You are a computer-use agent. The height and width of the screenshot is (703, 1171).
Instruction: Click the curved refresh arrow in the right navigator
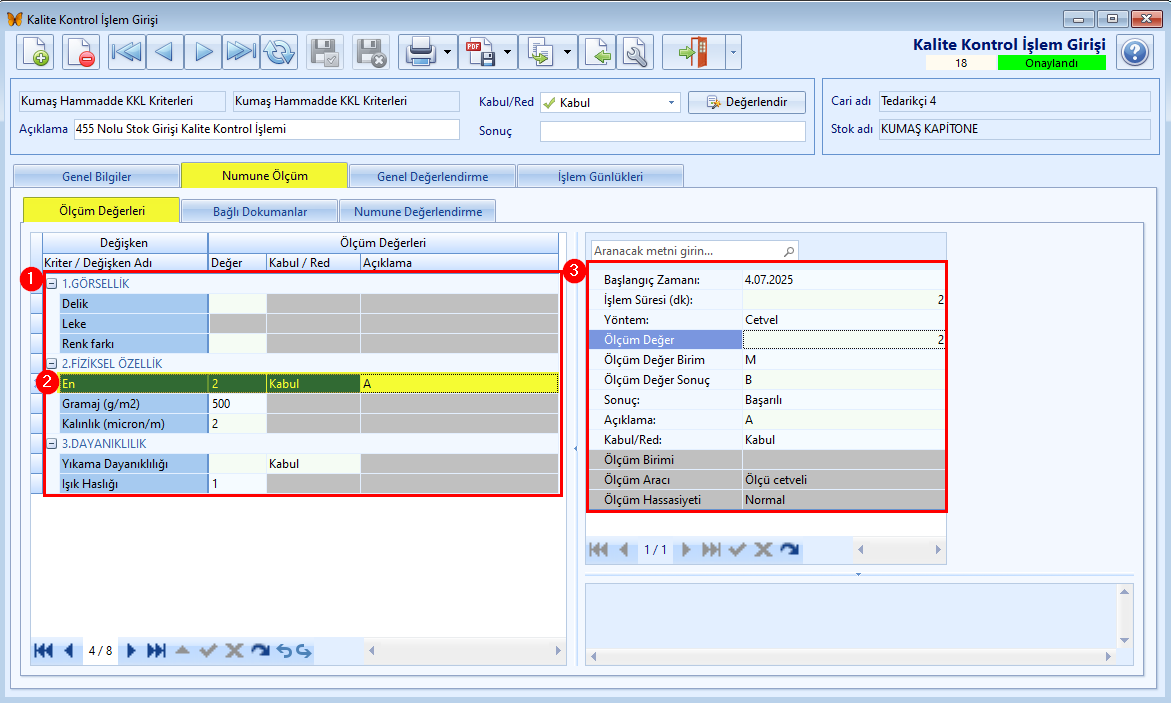pyautogui.click(x=789, y=550)
